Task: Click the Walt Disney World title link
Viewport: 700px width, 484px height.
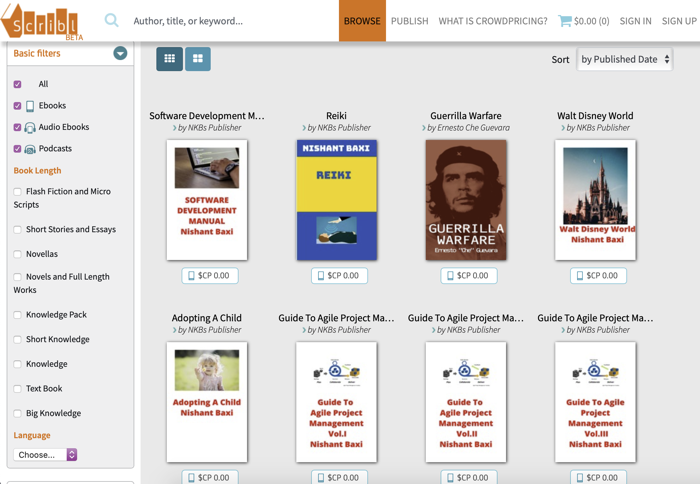Action: [595, 116]
